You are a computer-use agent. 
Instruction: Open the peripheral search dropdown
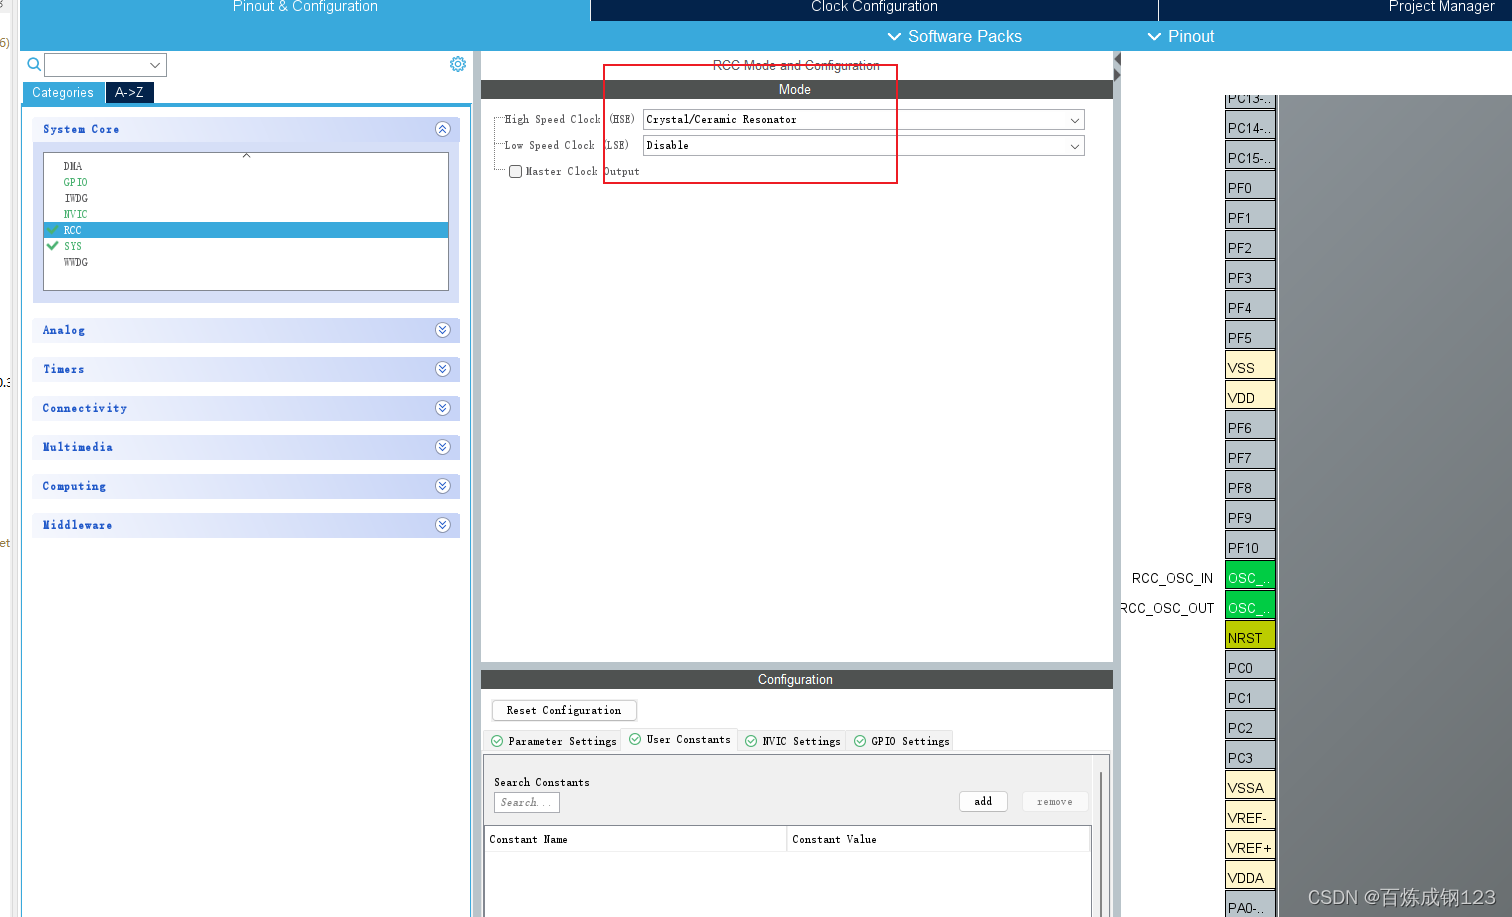pos(155,65)
